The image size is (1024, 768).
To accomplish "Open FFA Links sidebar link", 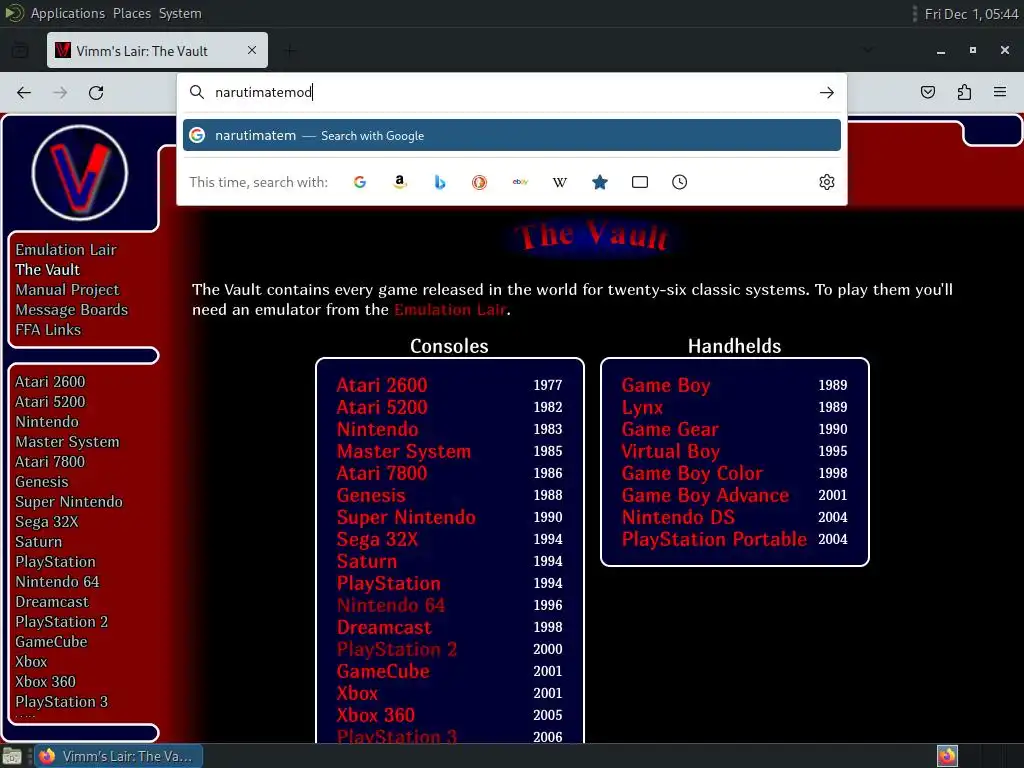I will 48,330.
